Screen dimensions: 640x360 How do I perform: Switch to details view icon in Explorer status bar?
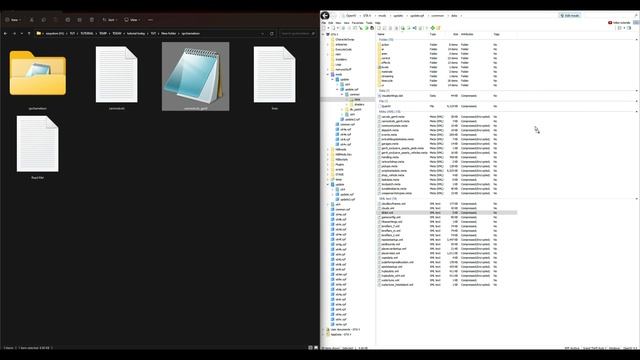[x=310, y=348]
